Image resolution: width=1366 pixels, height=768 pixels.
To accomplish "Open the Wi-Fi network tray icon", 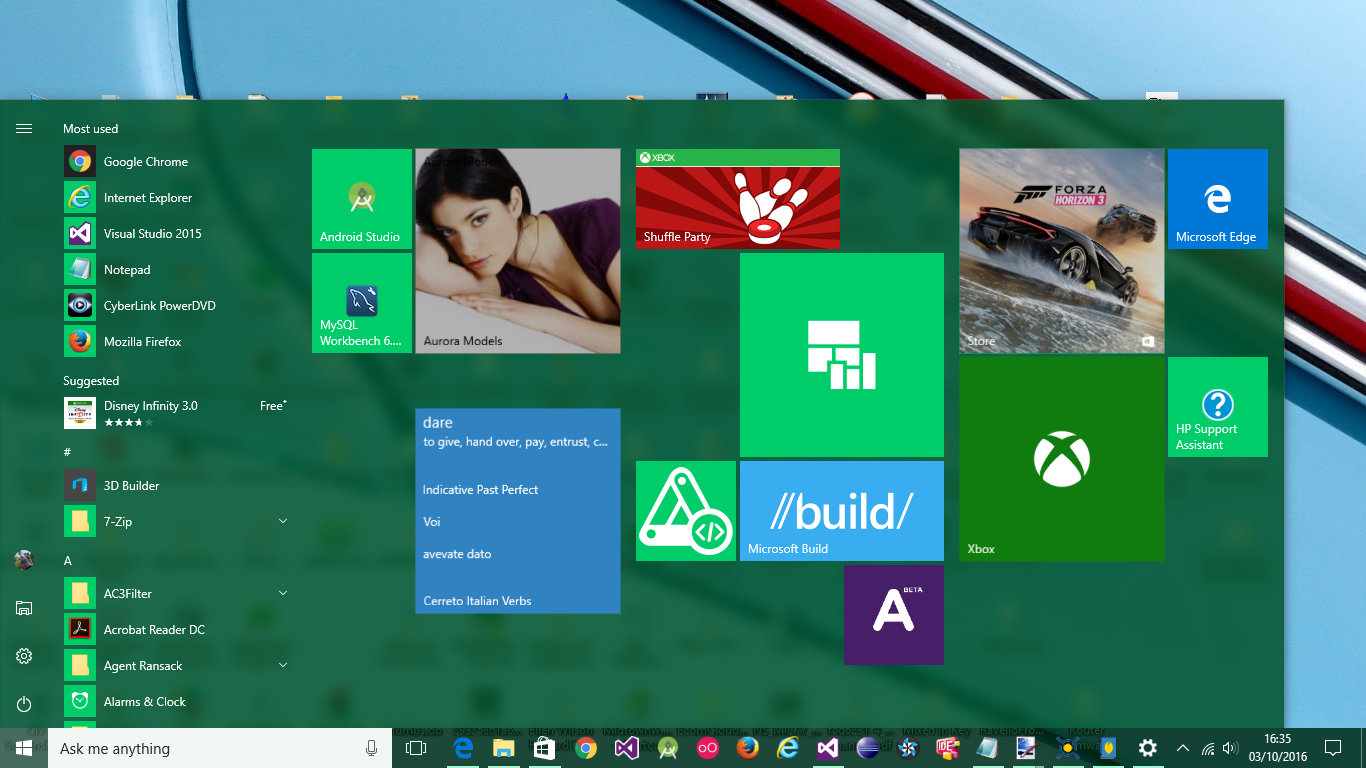I will click(x=1208, y=748).
